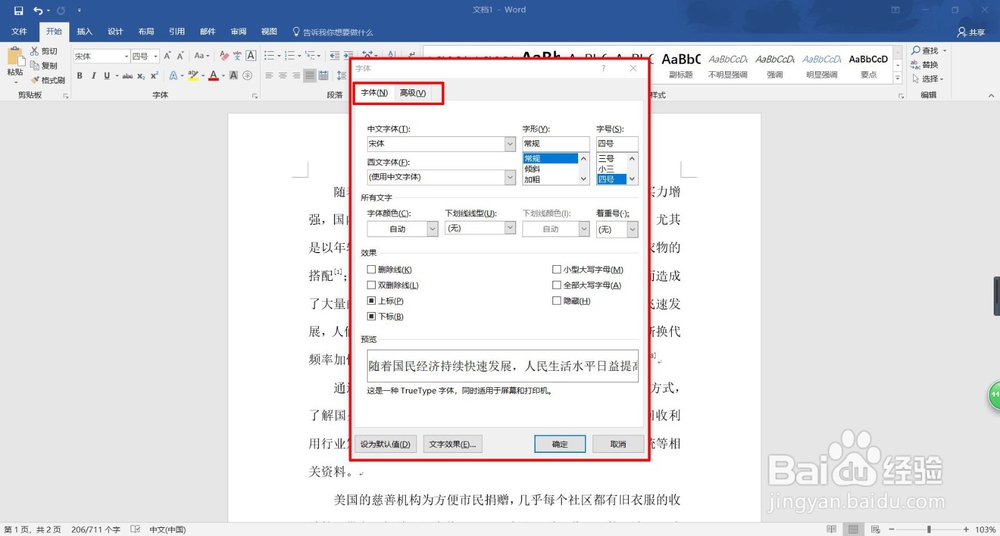Screen dimensions: 1000x536
Task: Toggle the 下标(B) subscript checkbox
Action: (371, 316)
